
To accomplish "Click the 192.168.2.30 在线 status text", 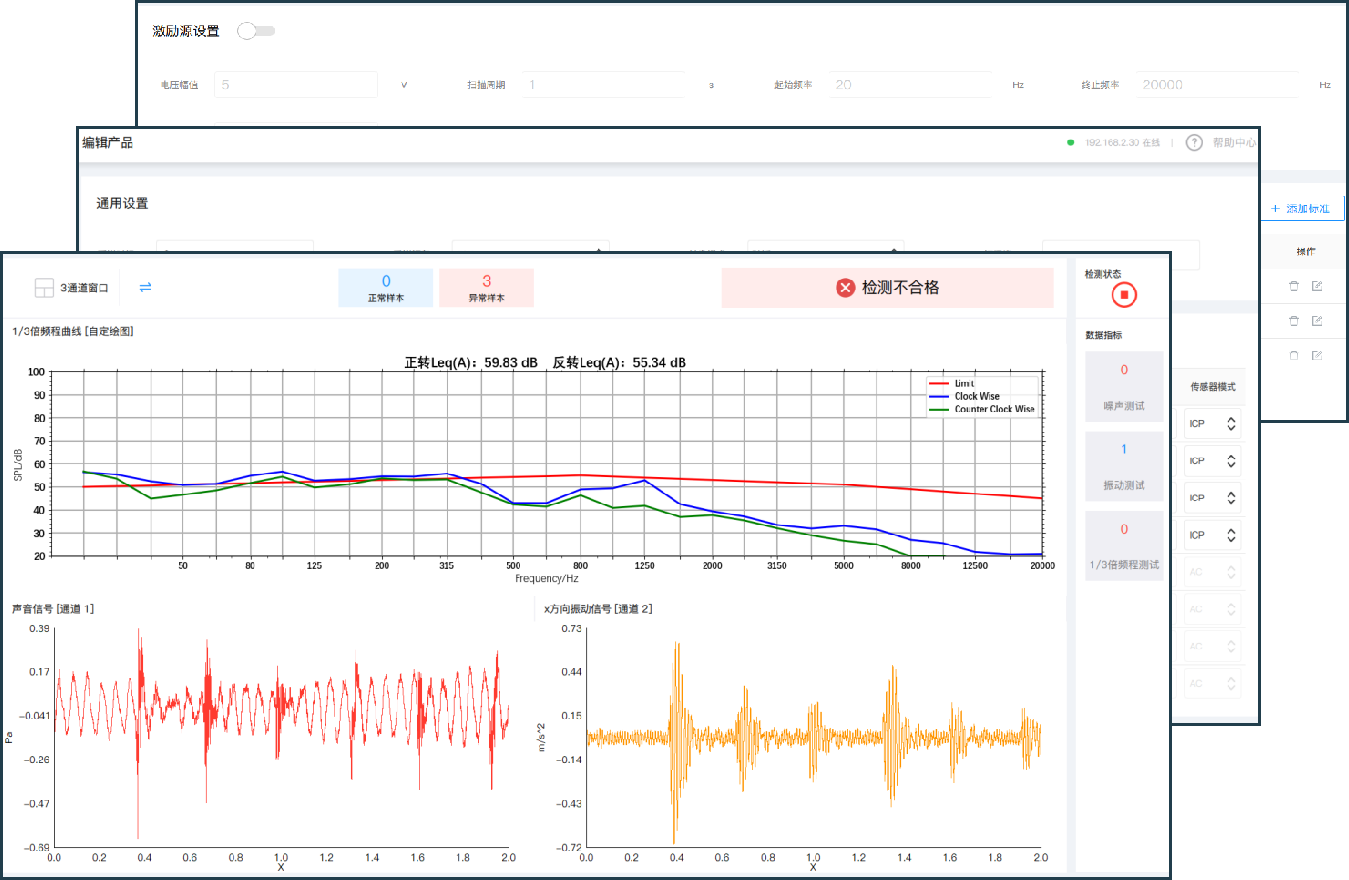I will 1122,143.
